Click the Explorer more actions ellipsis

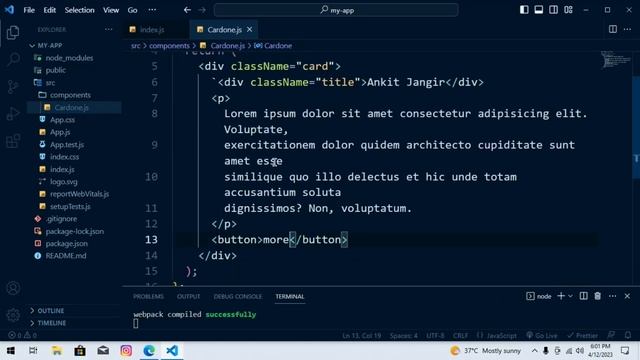click(109, 29)
